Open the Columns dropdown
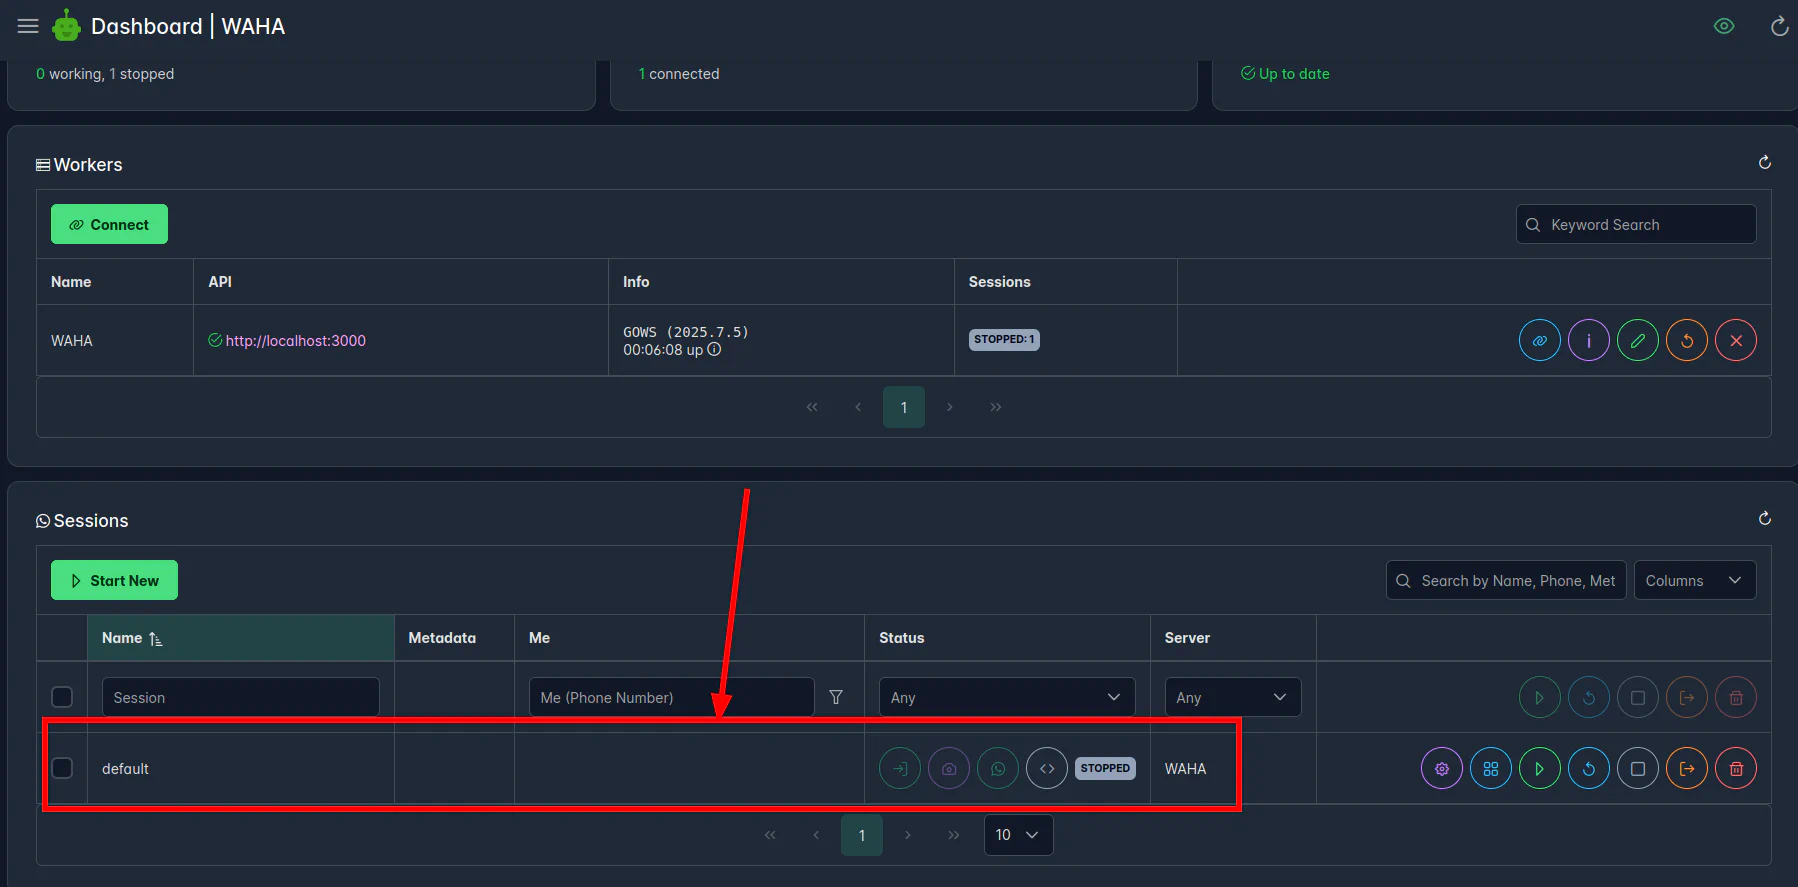 click(1695, 580)
